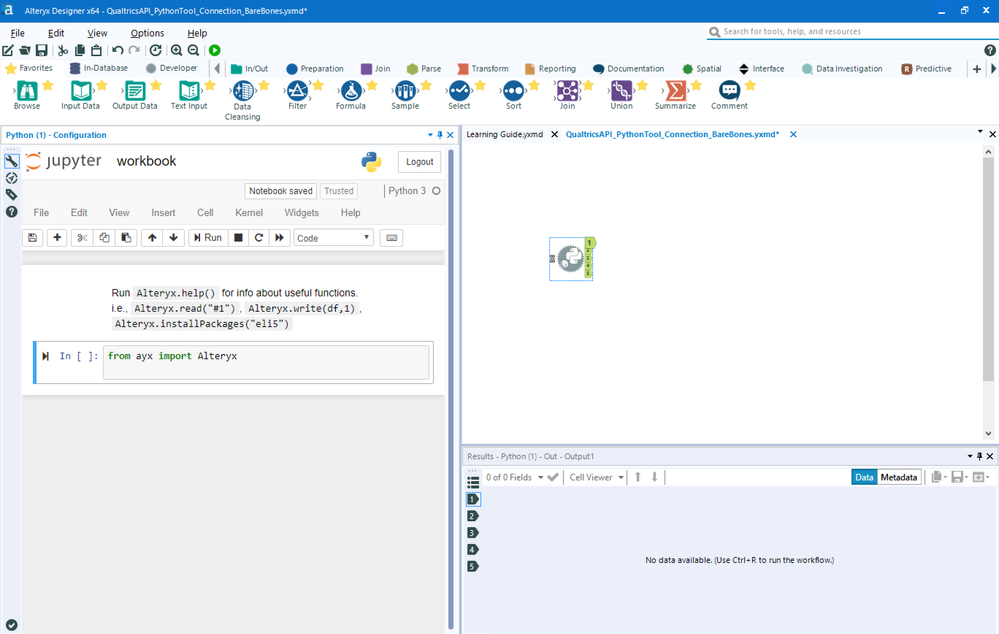Select the Output Data tool
Image resolution: width=999 pixels, height=634 pixels.
134,96
